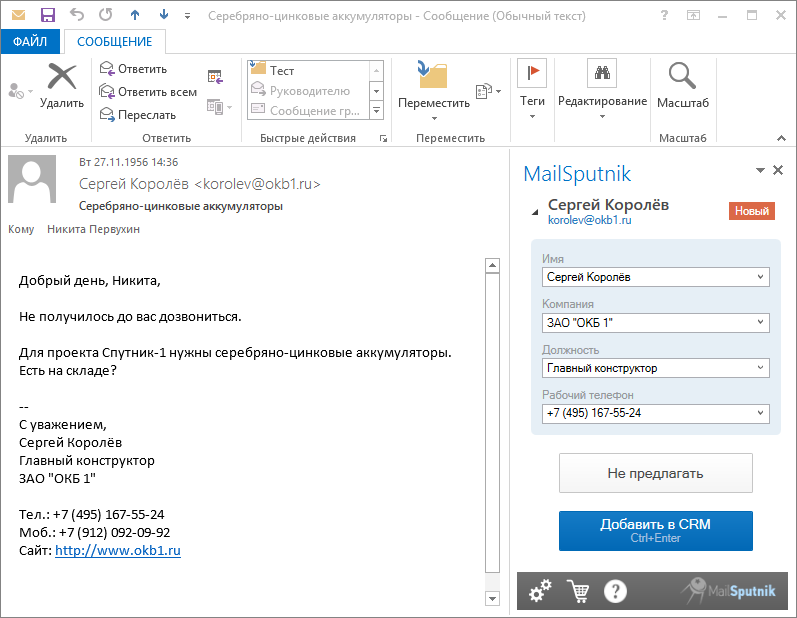Open MailSputnik settings gears icon
This screenshot has width=797, height=618.
click(x=540, y=591)
